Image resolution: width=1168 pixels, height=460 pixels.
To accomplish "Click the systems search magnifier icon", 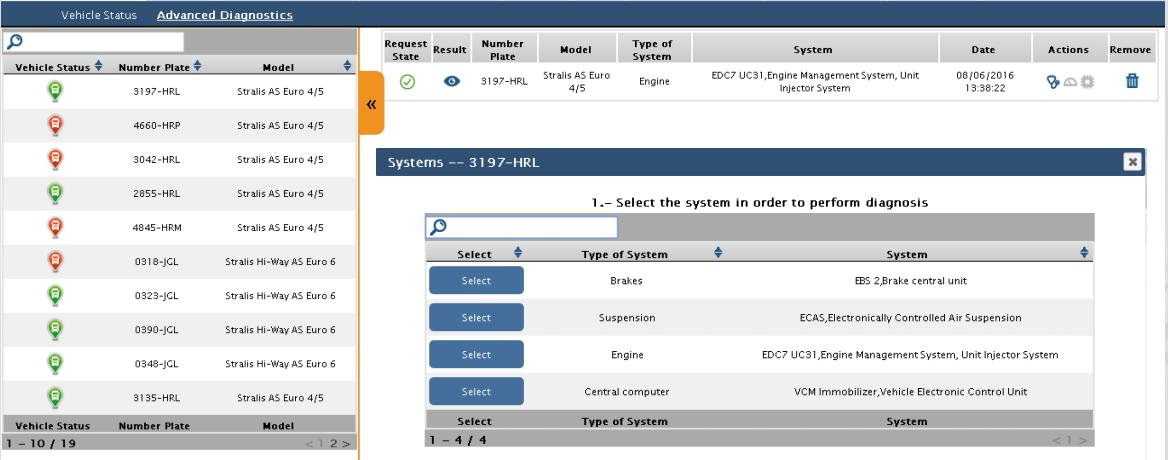I will (438, 227).
